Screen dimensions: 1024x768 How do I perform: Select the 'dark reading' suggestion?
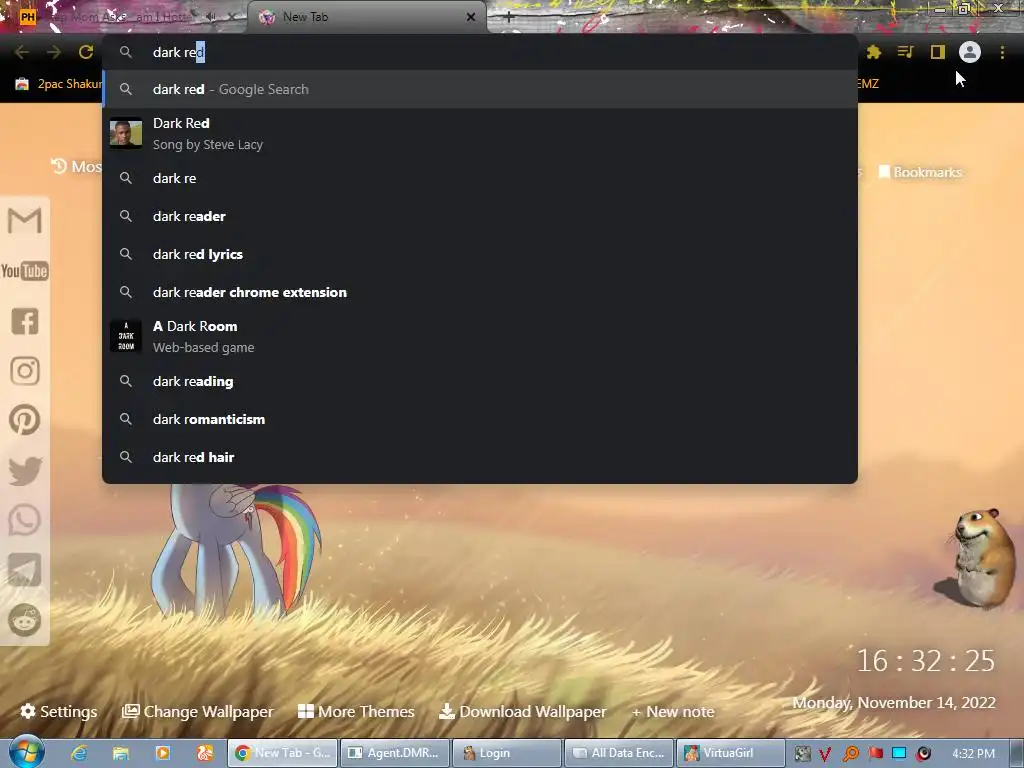tap(480, 381)
